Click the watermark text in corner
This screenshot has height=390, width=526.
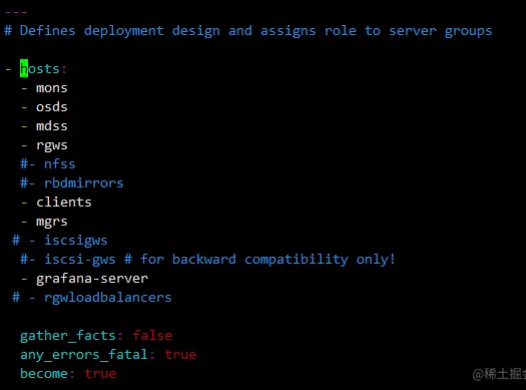[x=499, y=374]
